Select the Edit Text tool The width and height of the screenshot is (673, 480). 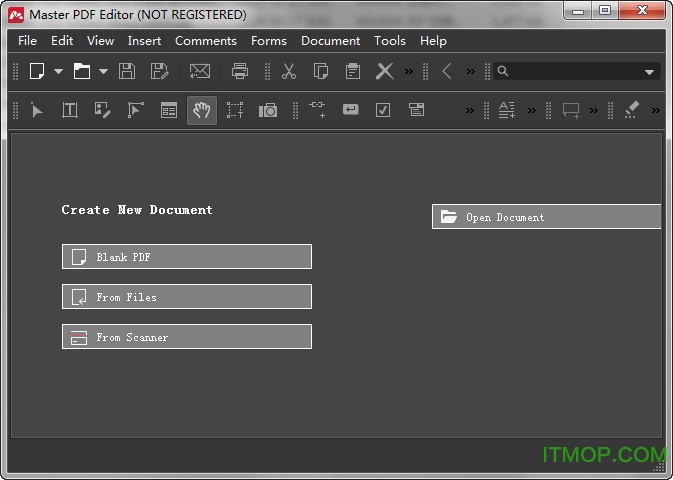[x=70, y=110]
